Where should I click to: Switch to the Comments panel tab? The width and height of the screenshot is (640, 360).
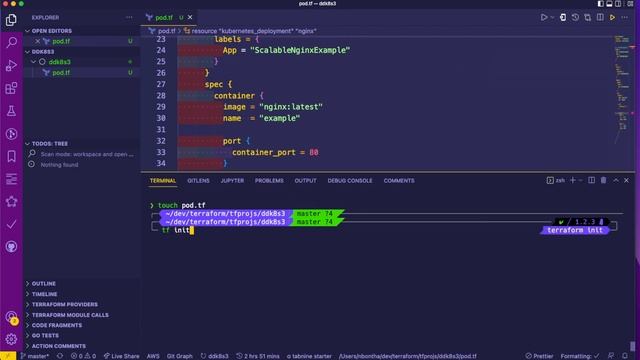click(x=399, y=181)
